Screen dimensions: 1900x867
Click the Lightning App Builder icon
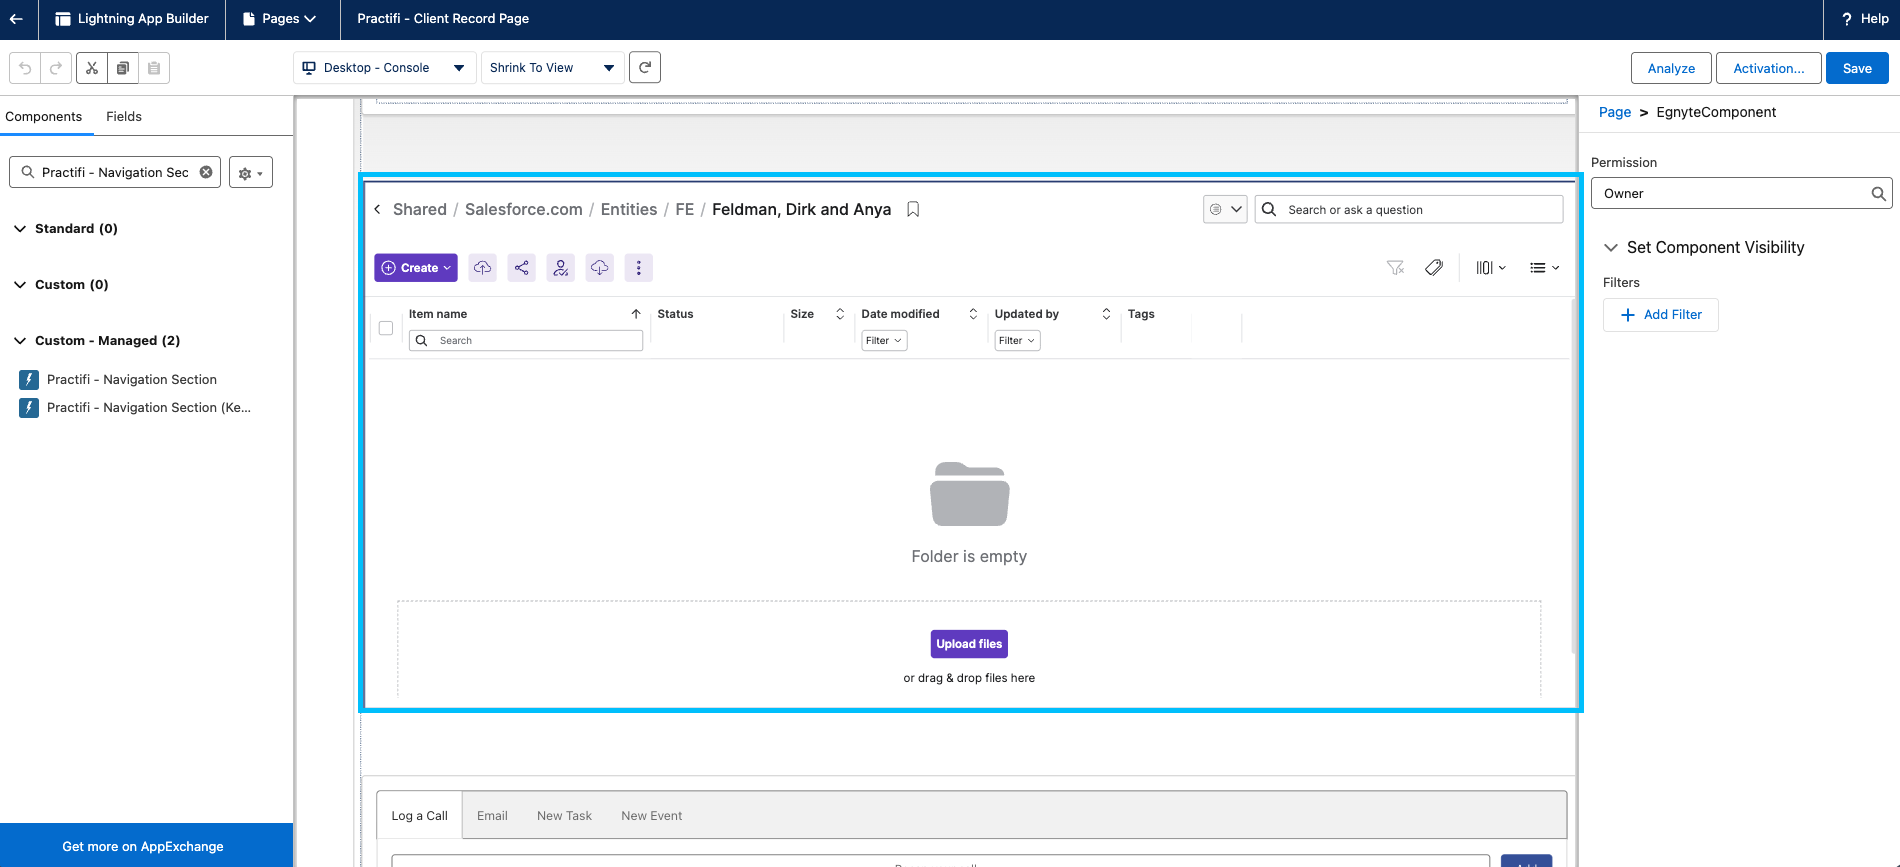[x=63, y=19]
